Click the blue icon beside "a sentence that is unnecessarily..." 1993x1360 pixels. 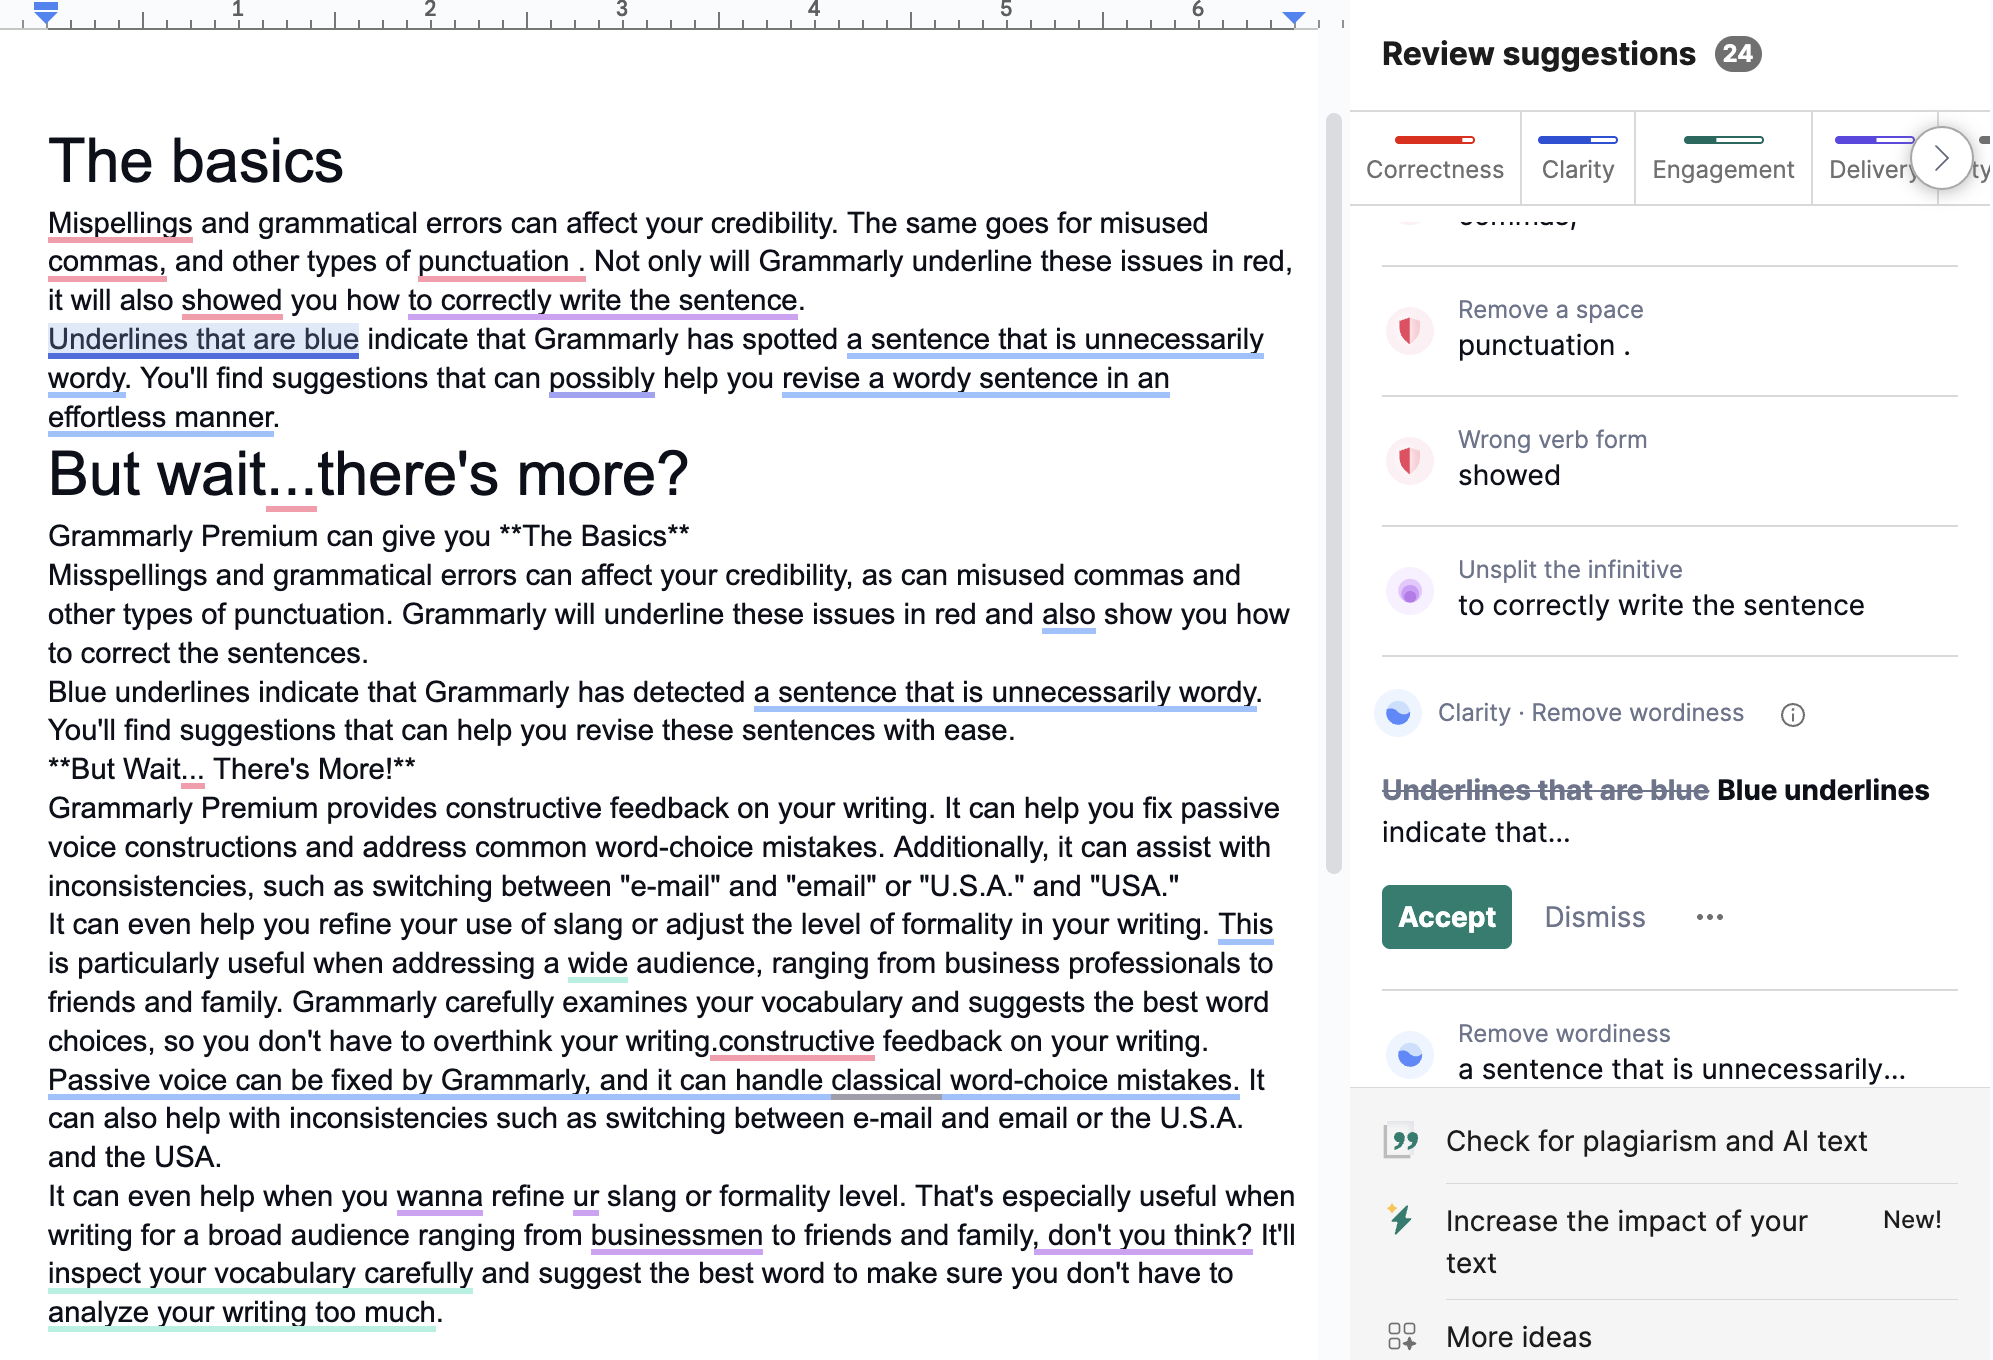pos(1409,1054)
